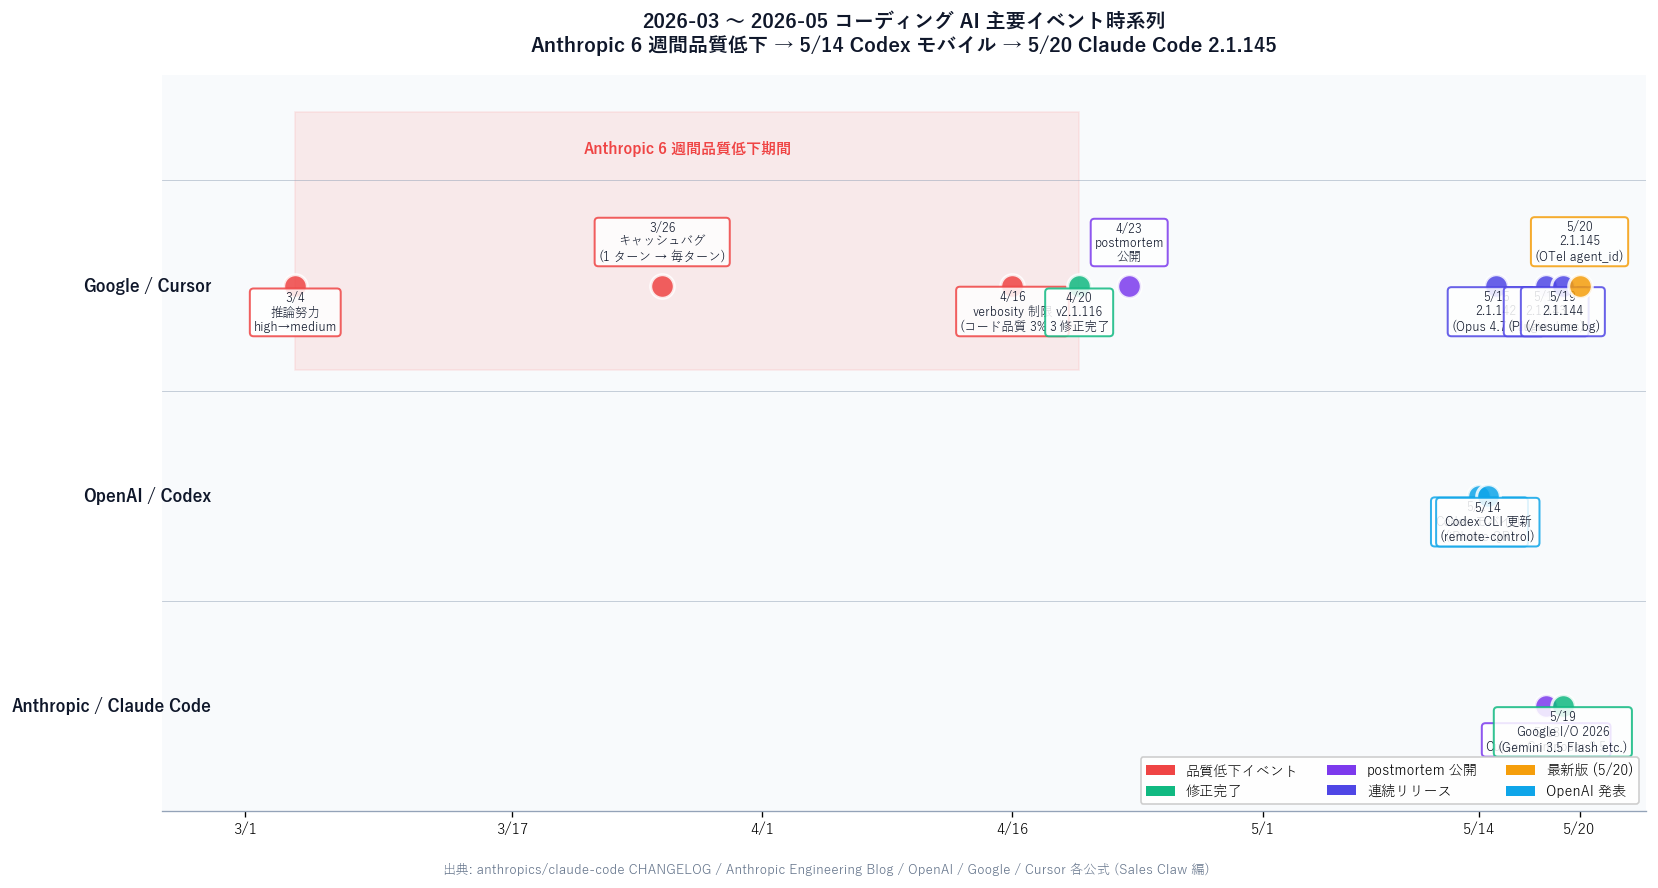Select the 4/16 x-axis tick label
Viewport: 1658px width, 888px height.
pos(1012,829)
